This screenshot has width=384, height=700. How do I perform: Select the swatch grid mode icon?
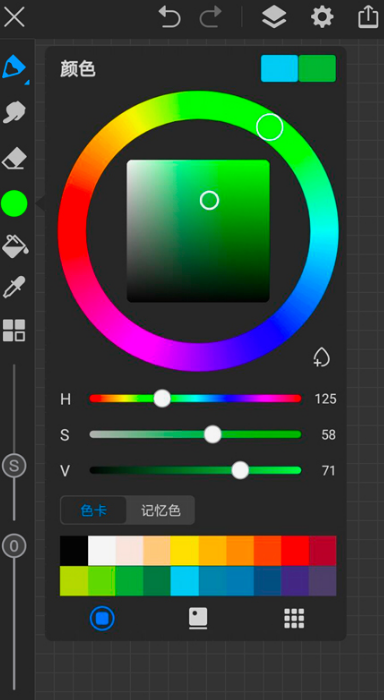point(294,618)
